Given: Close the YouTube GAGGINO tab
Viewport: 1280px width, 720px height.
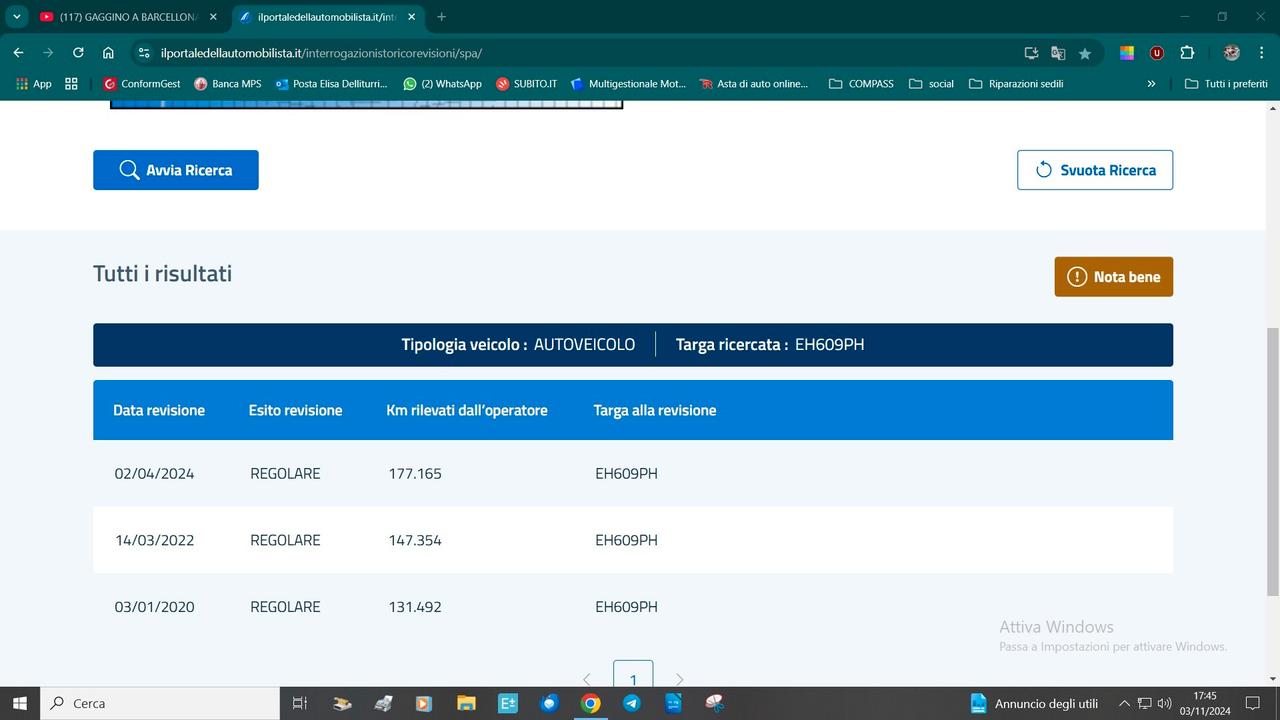Looking at the screenshot, I should coord(213,17).
